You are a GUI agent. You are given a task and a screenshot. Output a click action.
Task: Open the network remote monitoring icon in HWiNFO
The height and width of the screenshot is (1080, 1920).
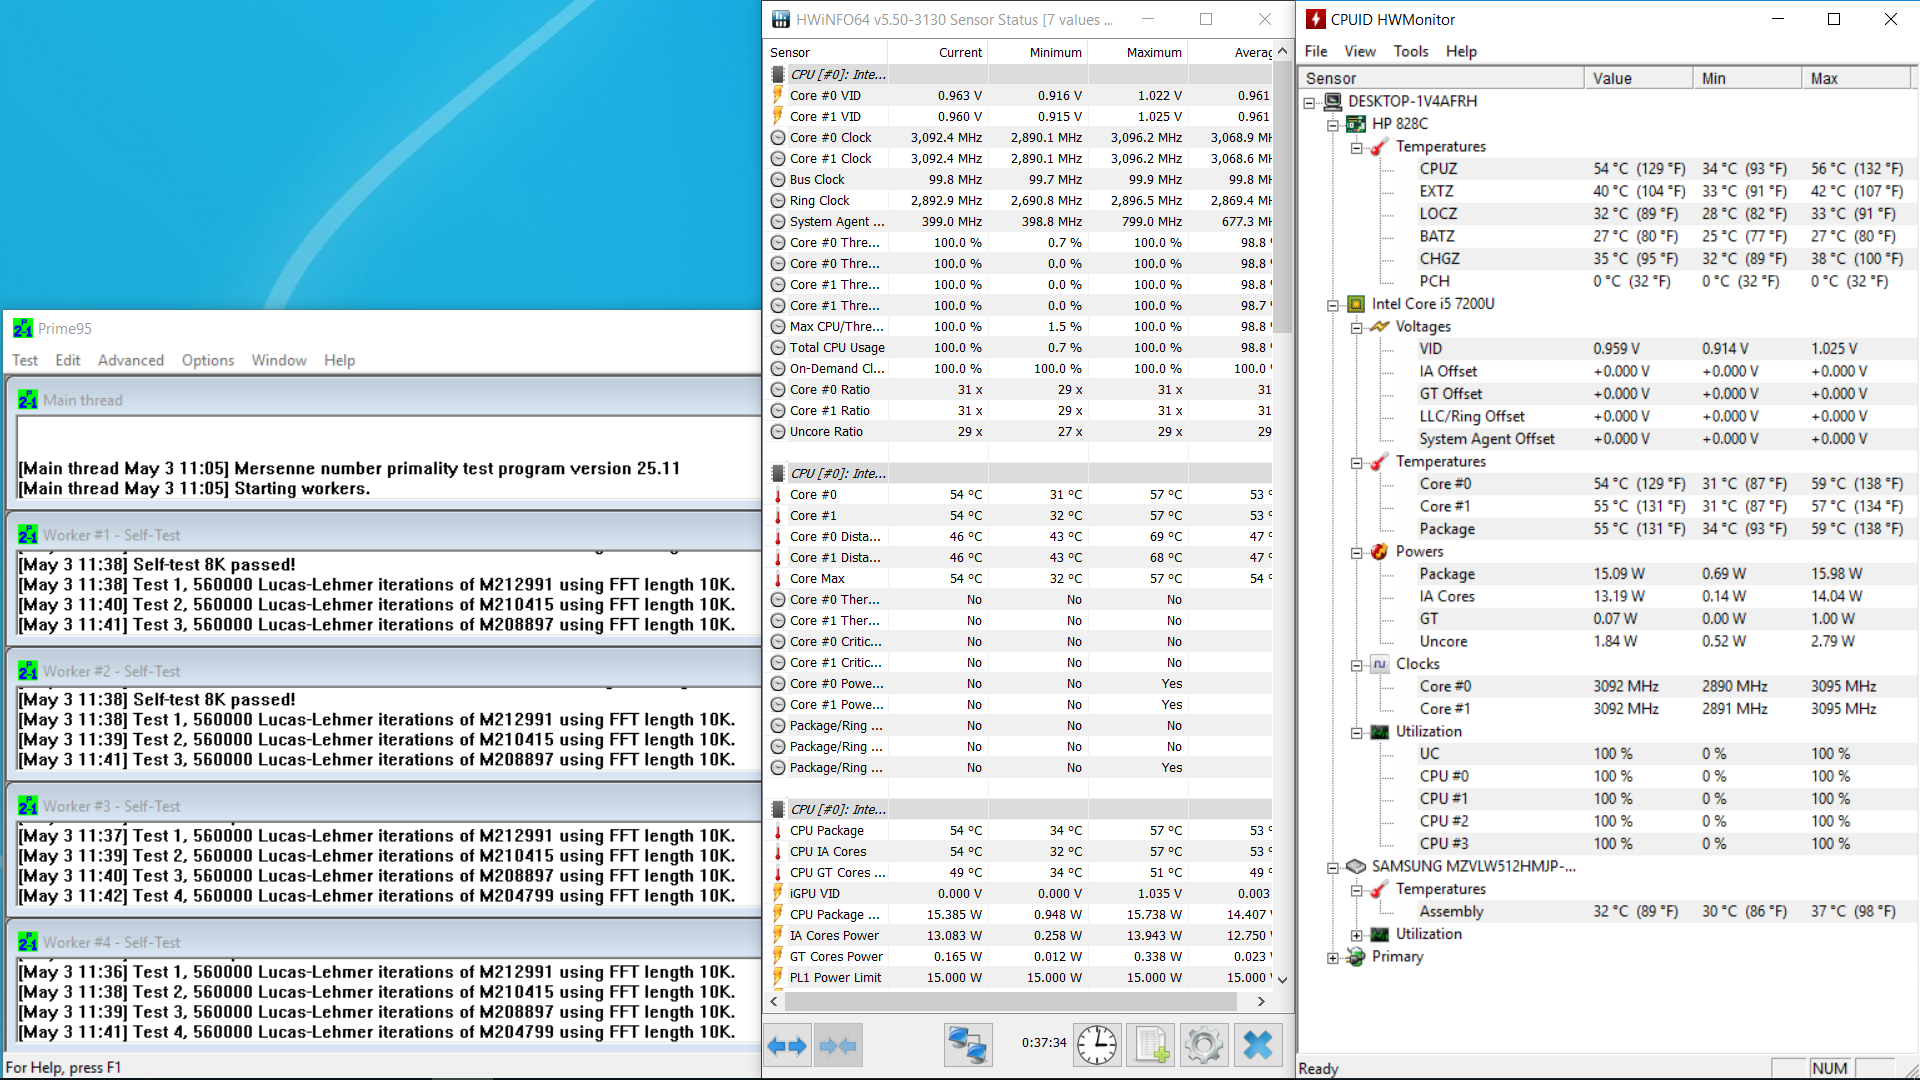coord(967,1046)
